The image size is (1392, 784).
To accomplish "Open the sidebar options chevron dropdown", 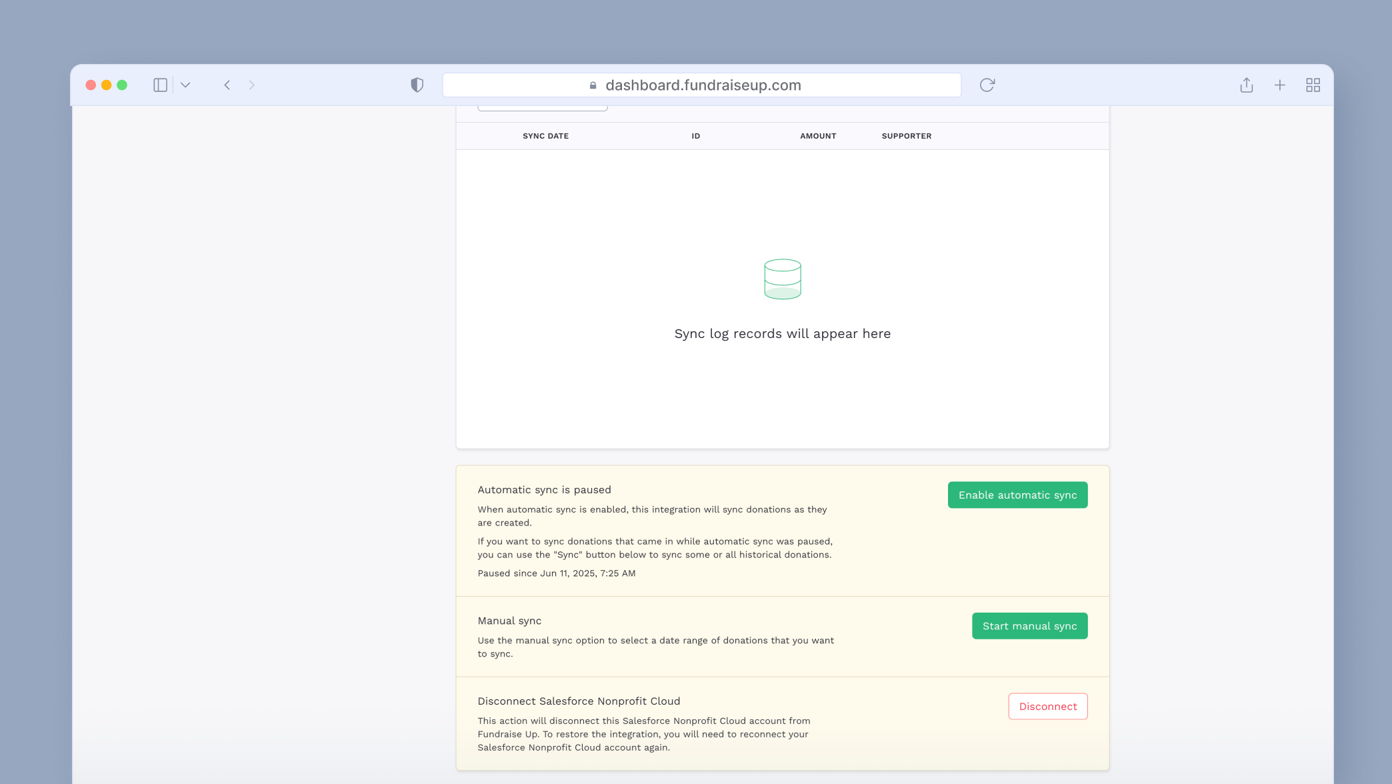I will click(185, 85).
